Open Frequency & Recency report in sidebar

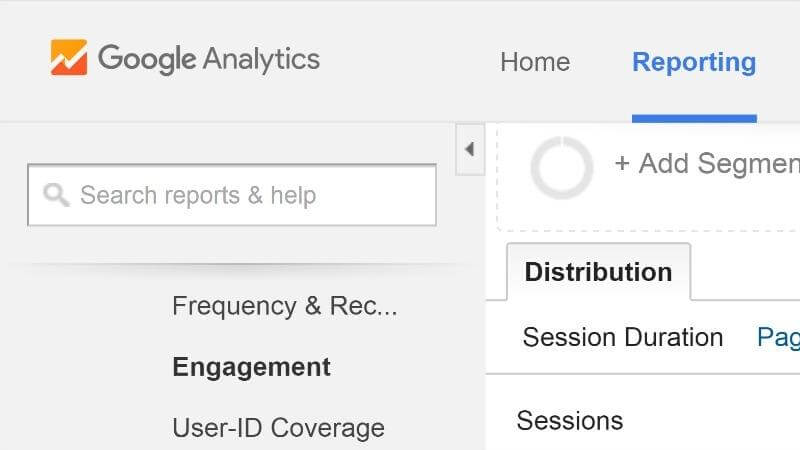click(x=285, y=306)
